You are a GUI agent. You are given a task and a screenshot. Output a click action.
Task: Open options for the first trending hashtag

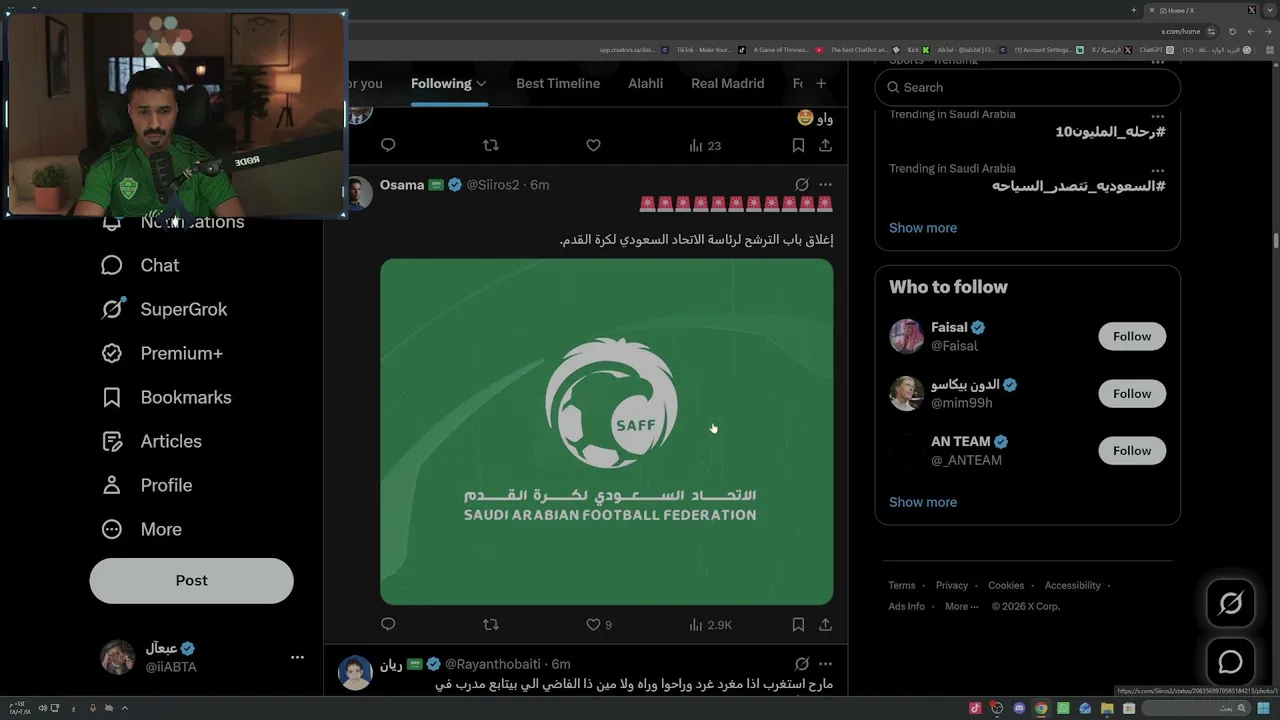click(x=1157, y=115)
